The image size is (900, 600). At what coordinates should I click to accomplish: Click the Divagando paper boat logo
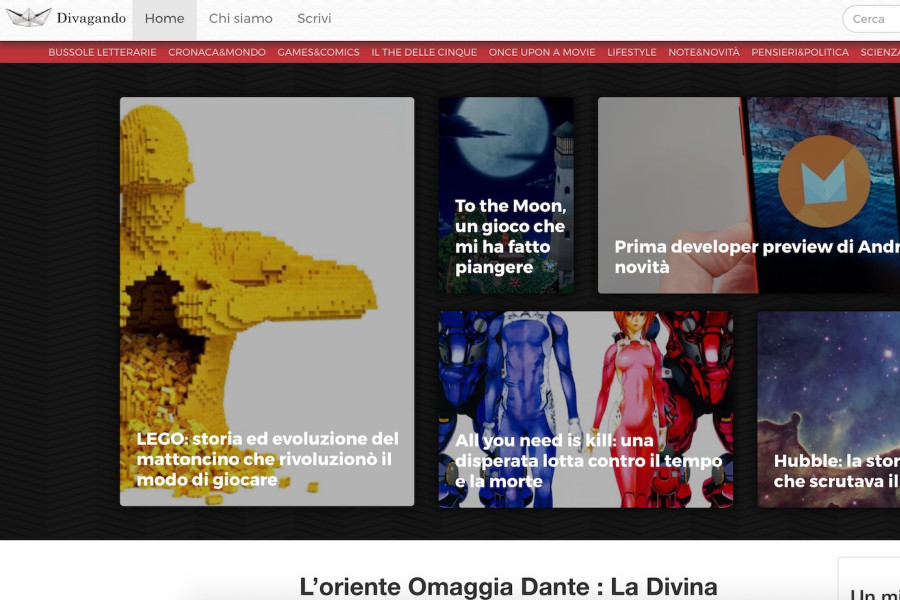[29, 18]
